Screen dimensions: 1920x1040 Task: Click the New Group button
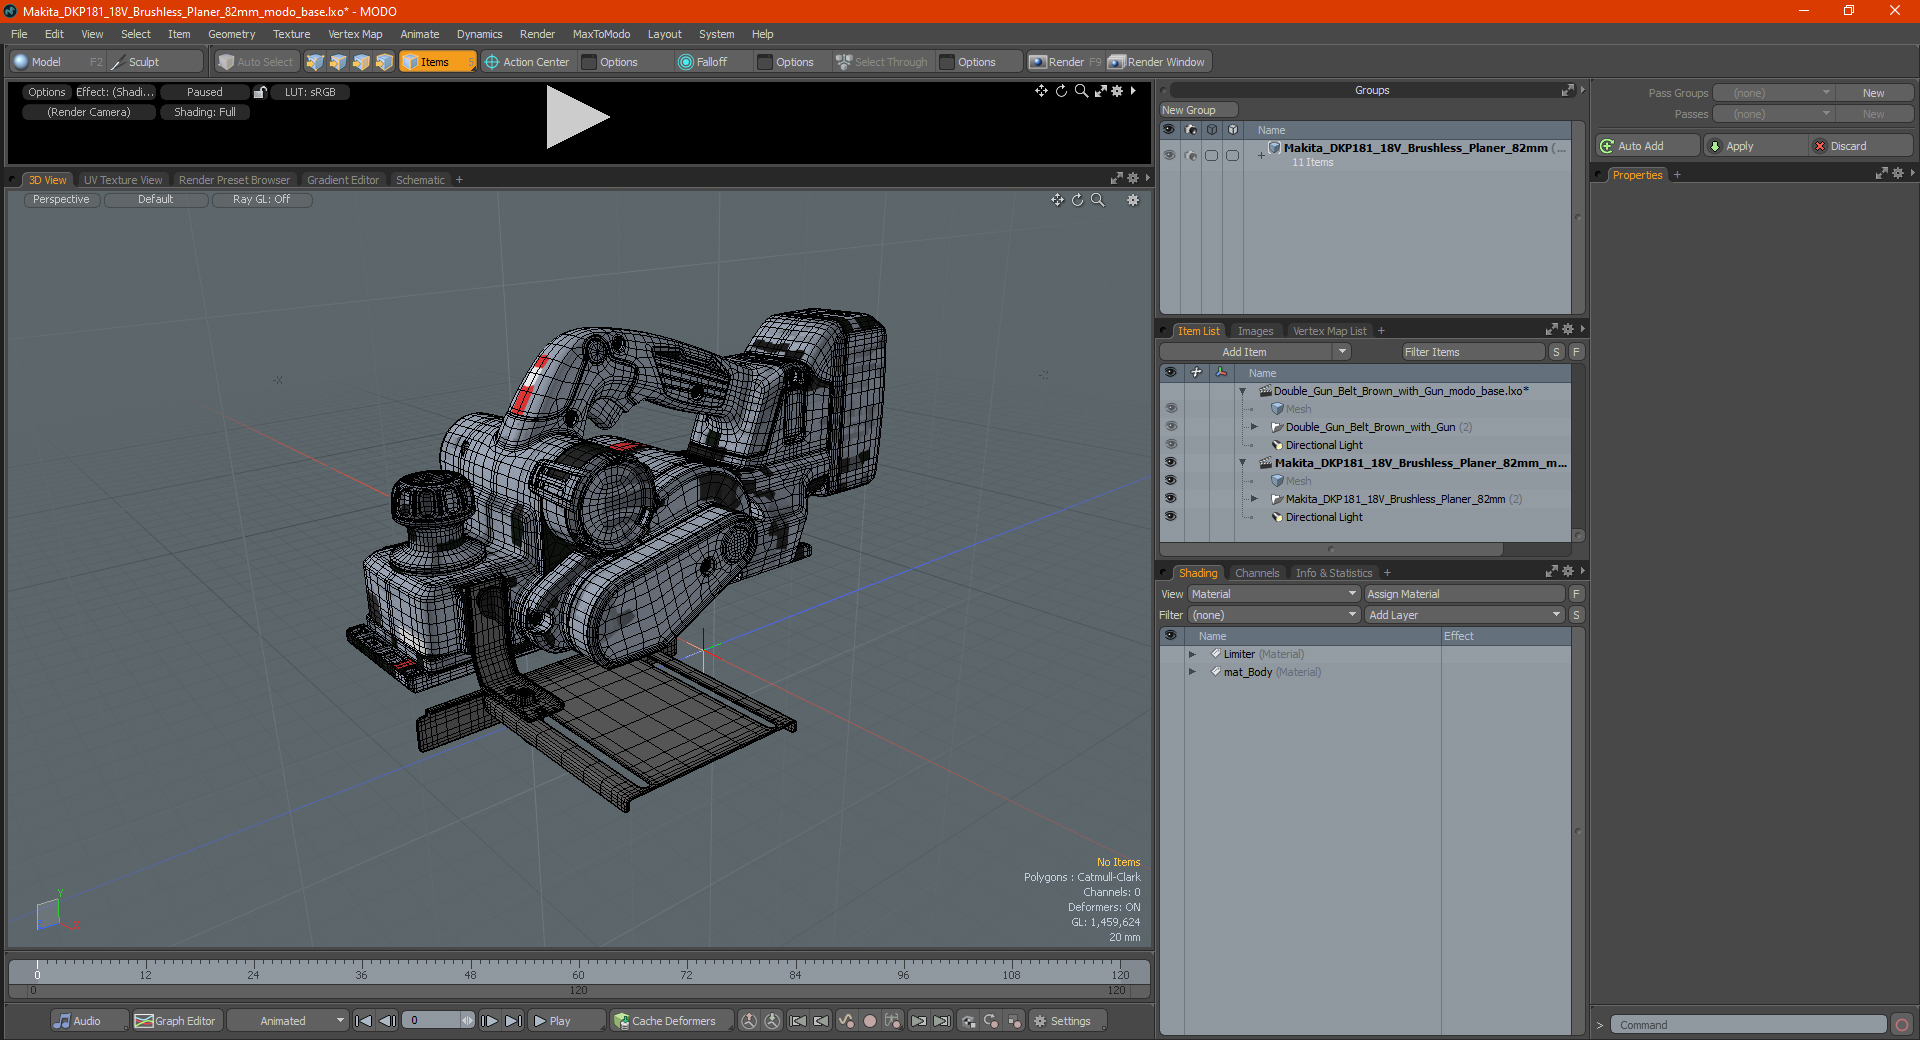[1199, 110]
